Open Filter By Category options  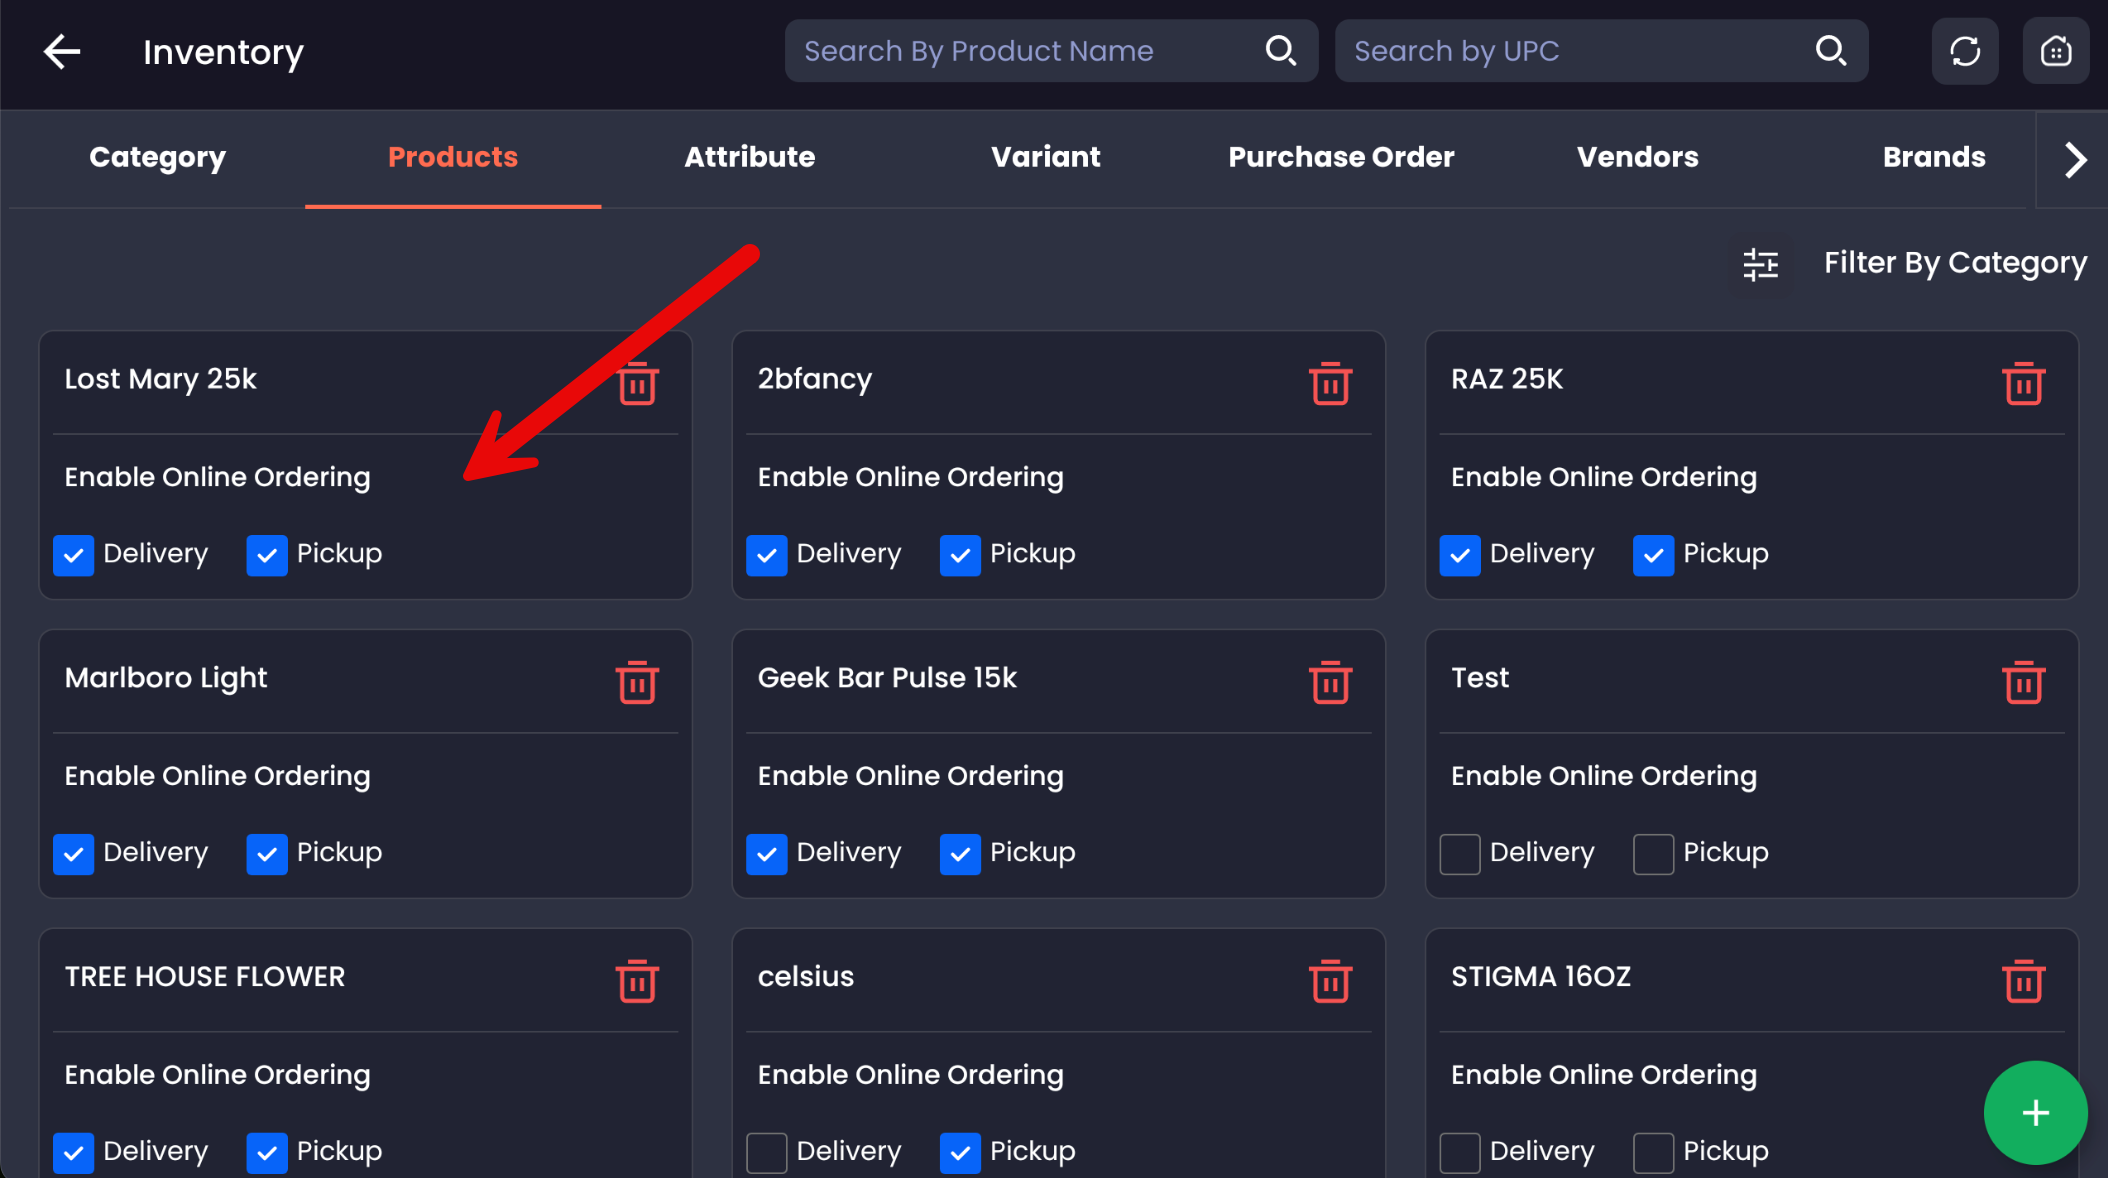[x=1954, y=263]
